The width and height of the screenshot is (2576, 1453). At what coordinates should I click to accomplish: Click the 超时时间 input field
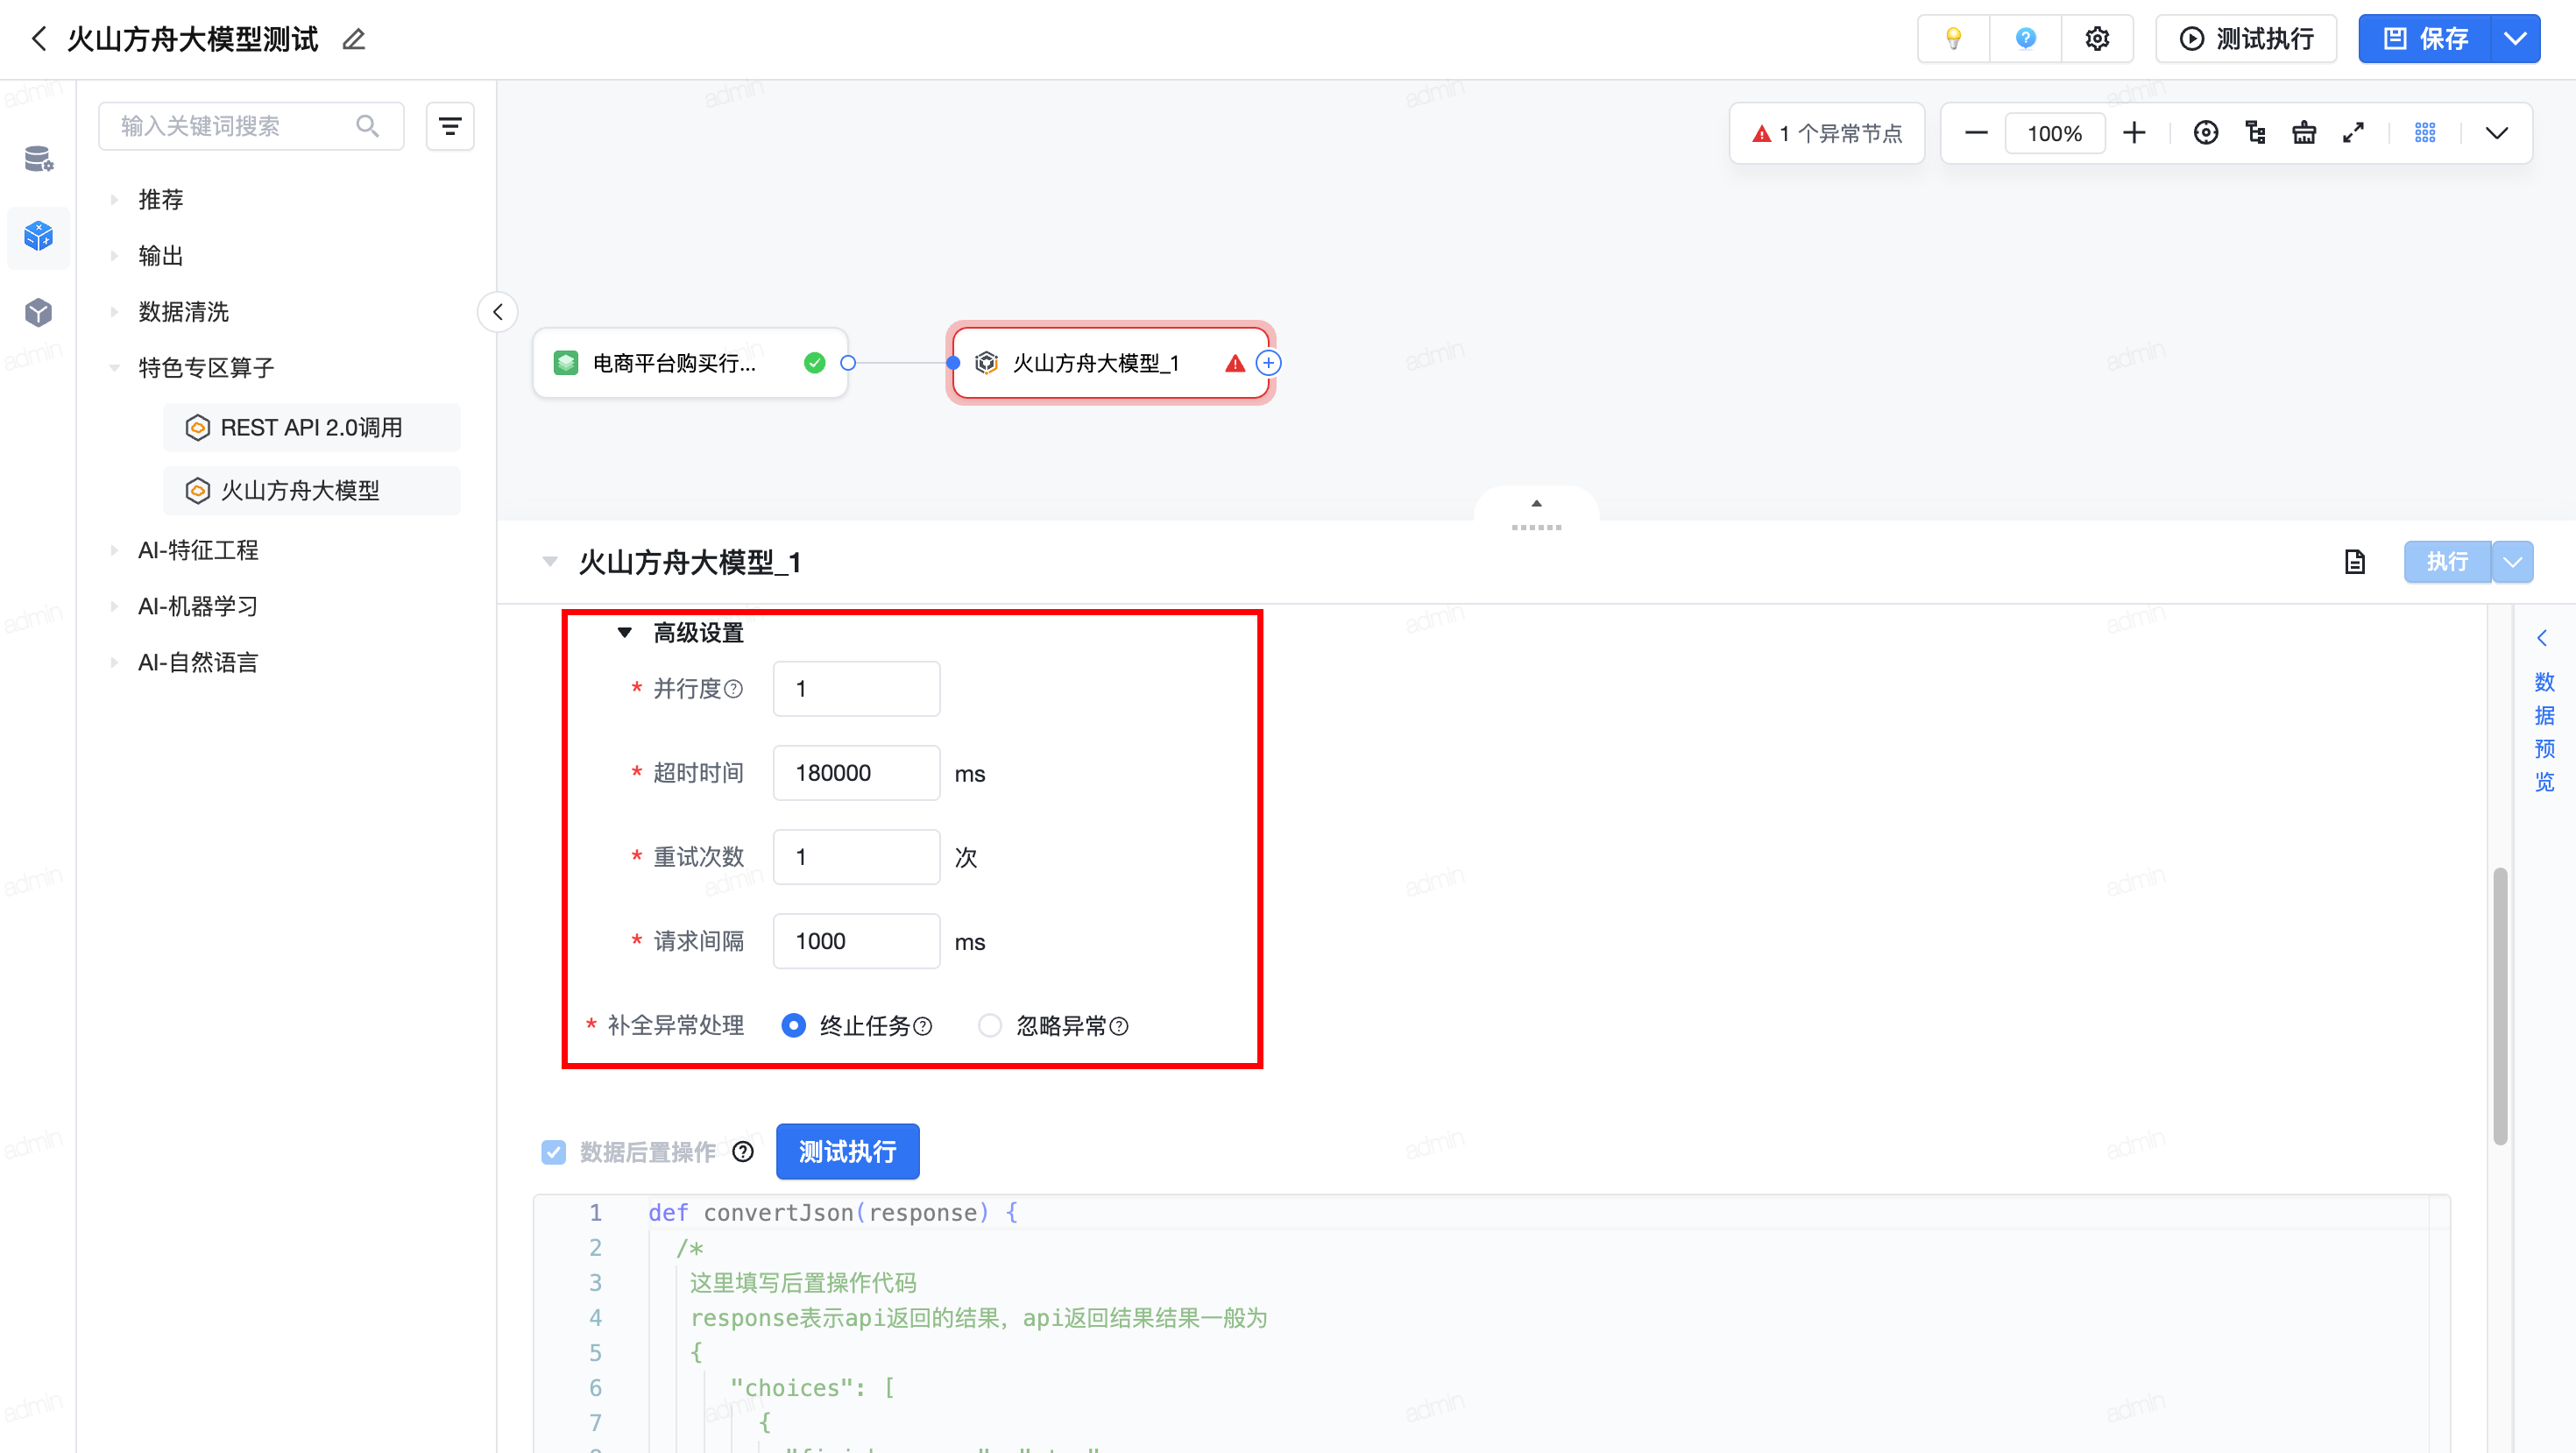pyautogui.click(x=856, y=773)
